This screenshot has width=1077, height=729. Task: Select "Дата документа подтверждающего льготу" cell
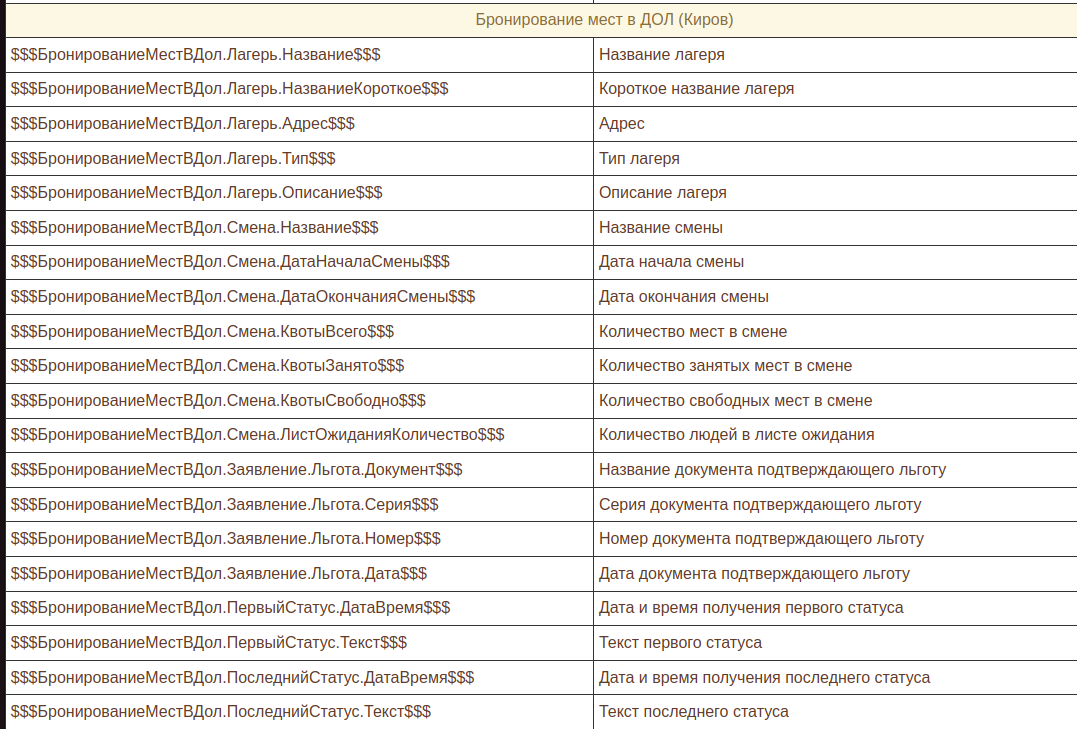tap(754, 574)
